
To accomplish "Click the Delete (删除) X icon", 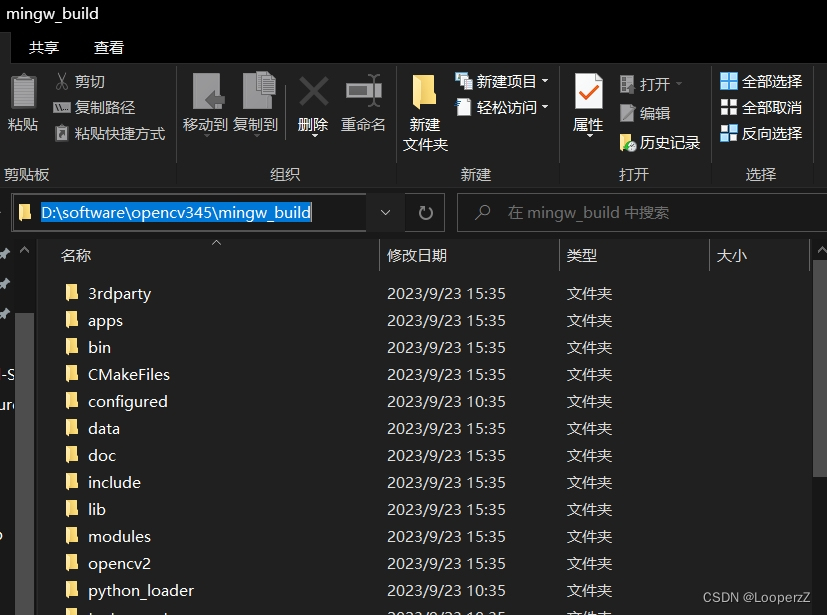I will pyautogui.click(x=313, y=92).
